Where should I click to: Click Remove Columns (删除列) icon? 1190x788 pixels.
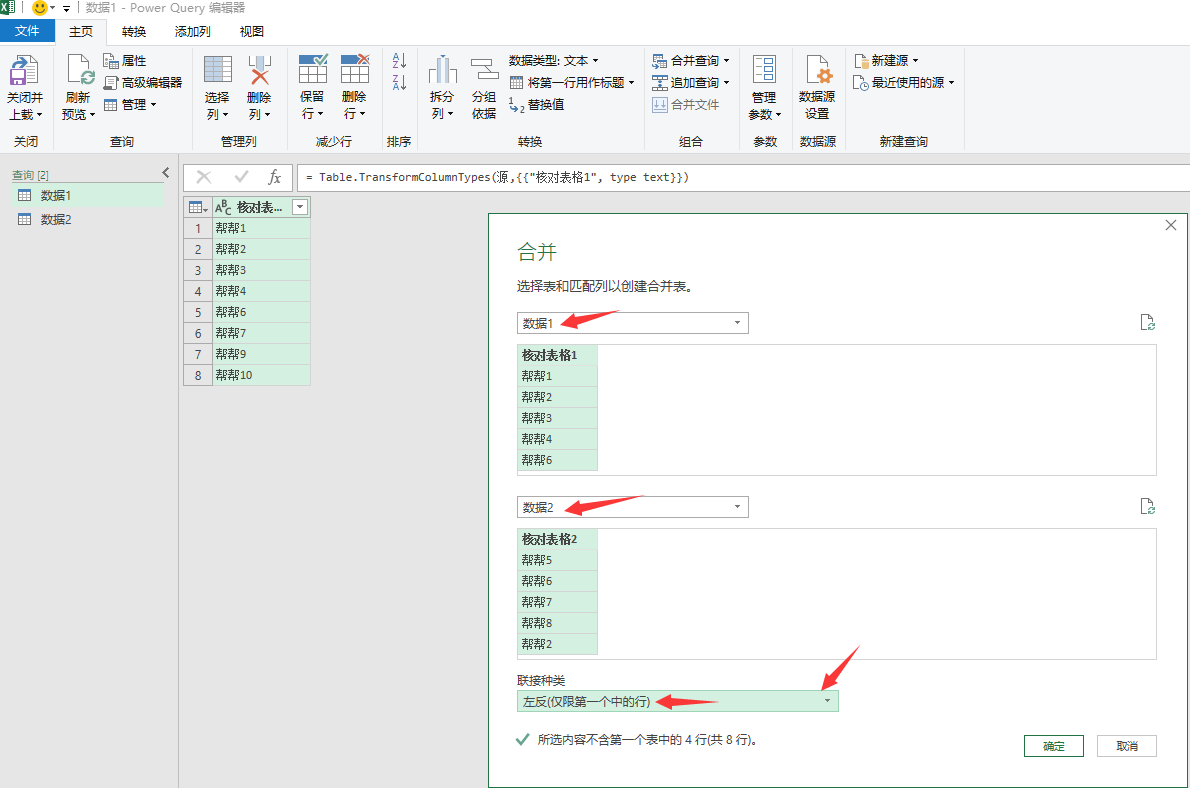pyautogui.click(x=260, y=69)
